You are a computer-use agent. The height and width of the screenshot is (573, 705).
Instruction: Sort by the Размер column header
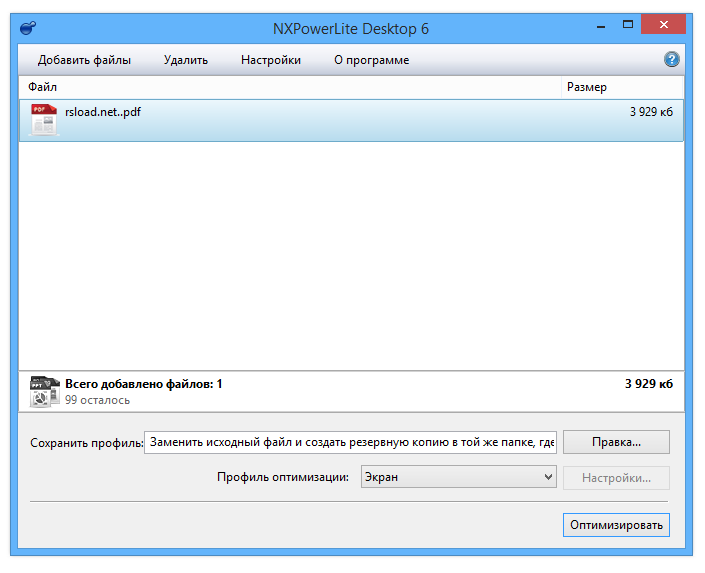pos(622,87)
